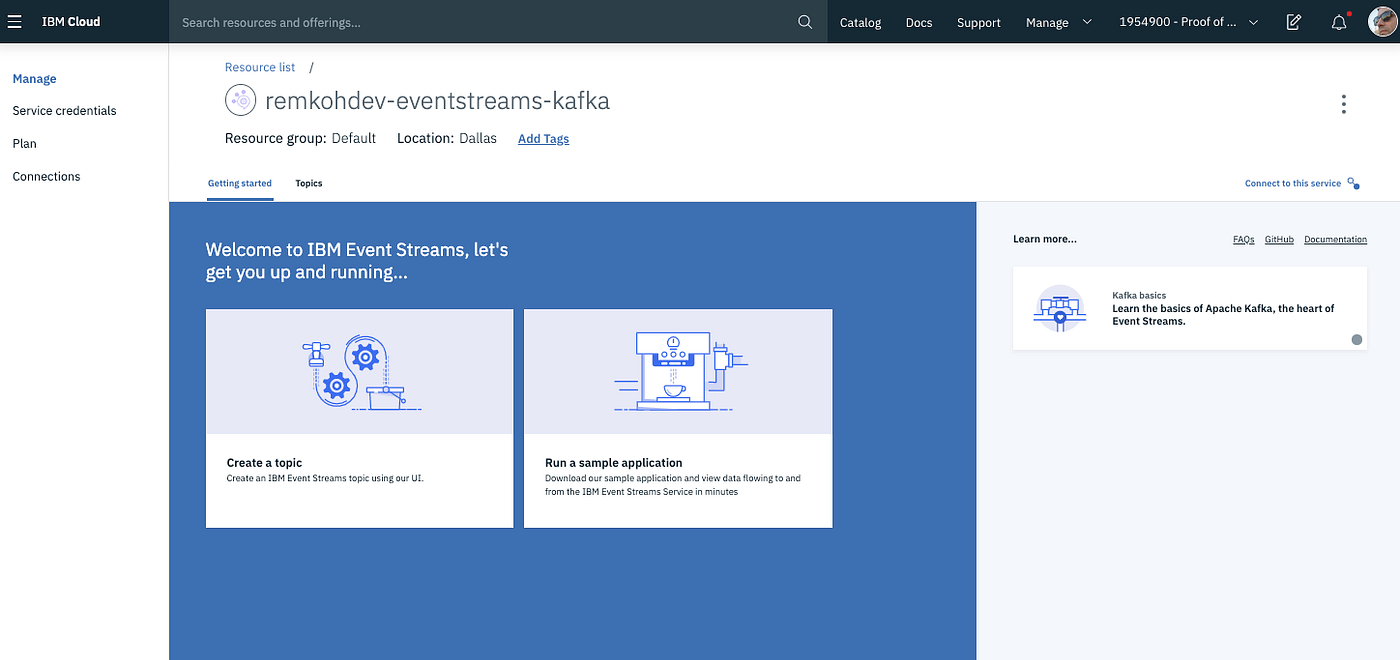Click the search magnifier icon
Screen dimensions: 1400x660
805,21
